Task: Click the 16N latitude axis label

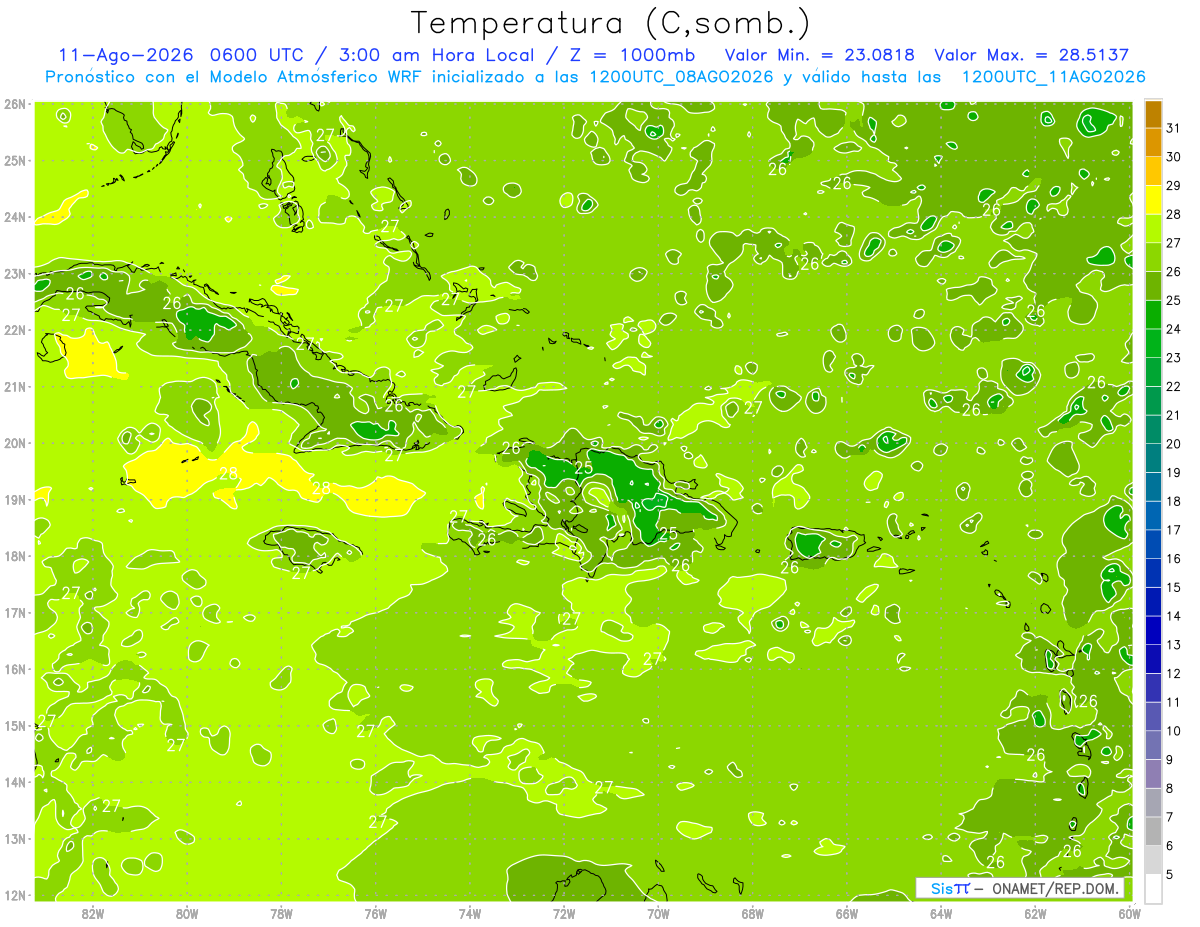Action: [15, 669]
